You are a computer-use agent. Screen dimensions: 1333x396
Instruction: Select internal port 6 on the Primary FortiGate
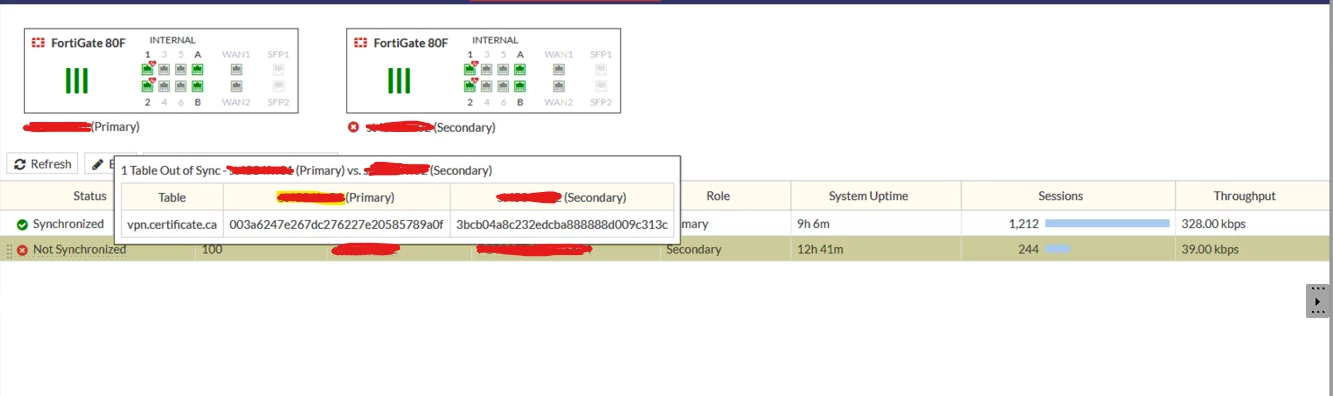tap(181, 86)
